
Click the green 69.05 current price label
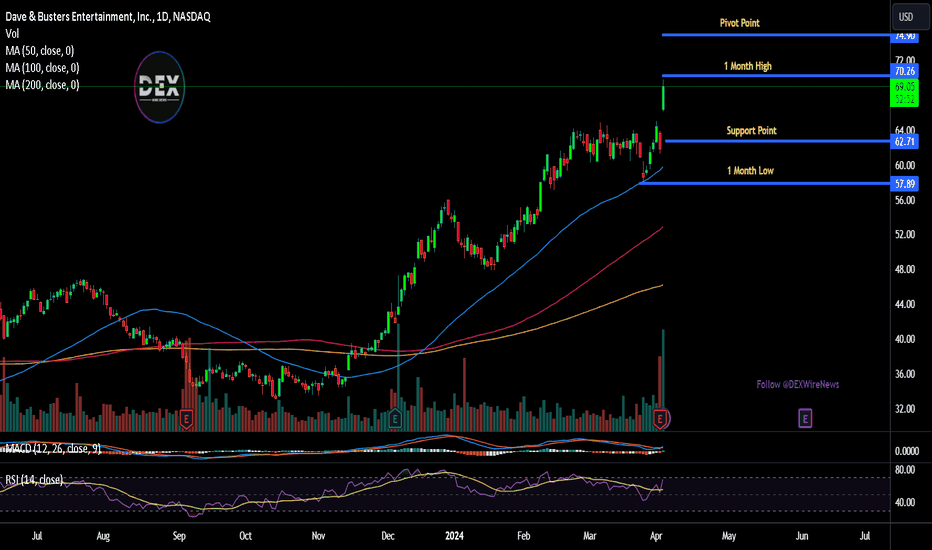click(905, 93)
